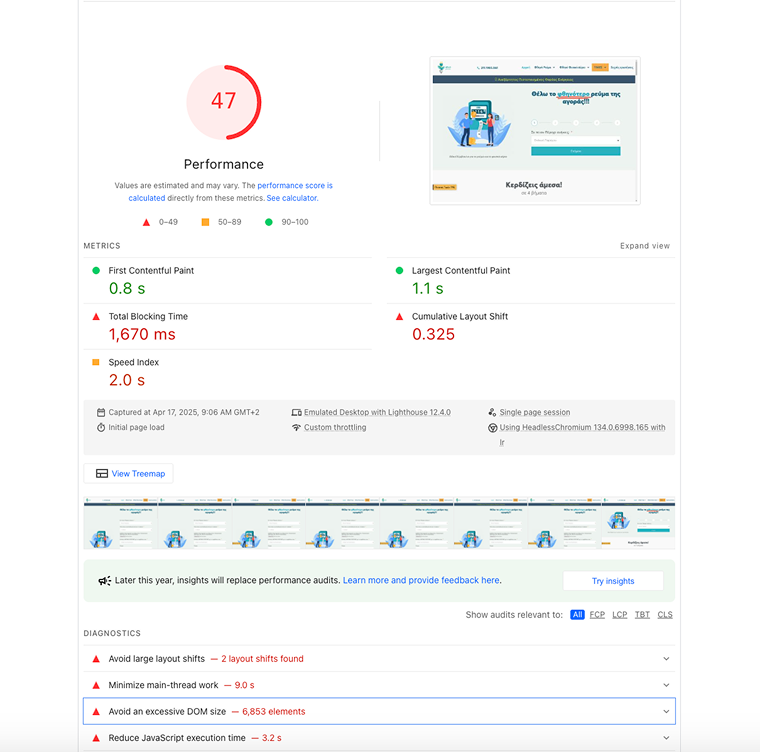The height and width of the screenshot is (752, 760).
Task: Filter audits by LCP
Action: (619, 615)
